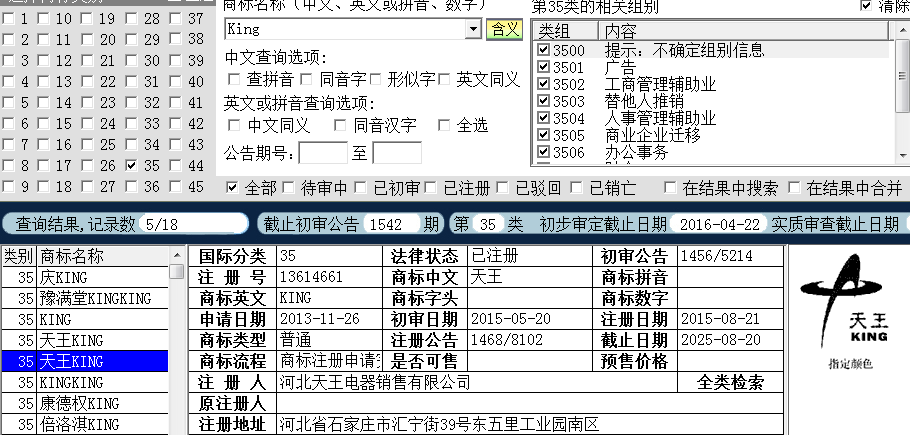910x435 pixels.
Task: Uncheck group 3500 checkbox
Action: pyautogui.click(x=543, y=50)
